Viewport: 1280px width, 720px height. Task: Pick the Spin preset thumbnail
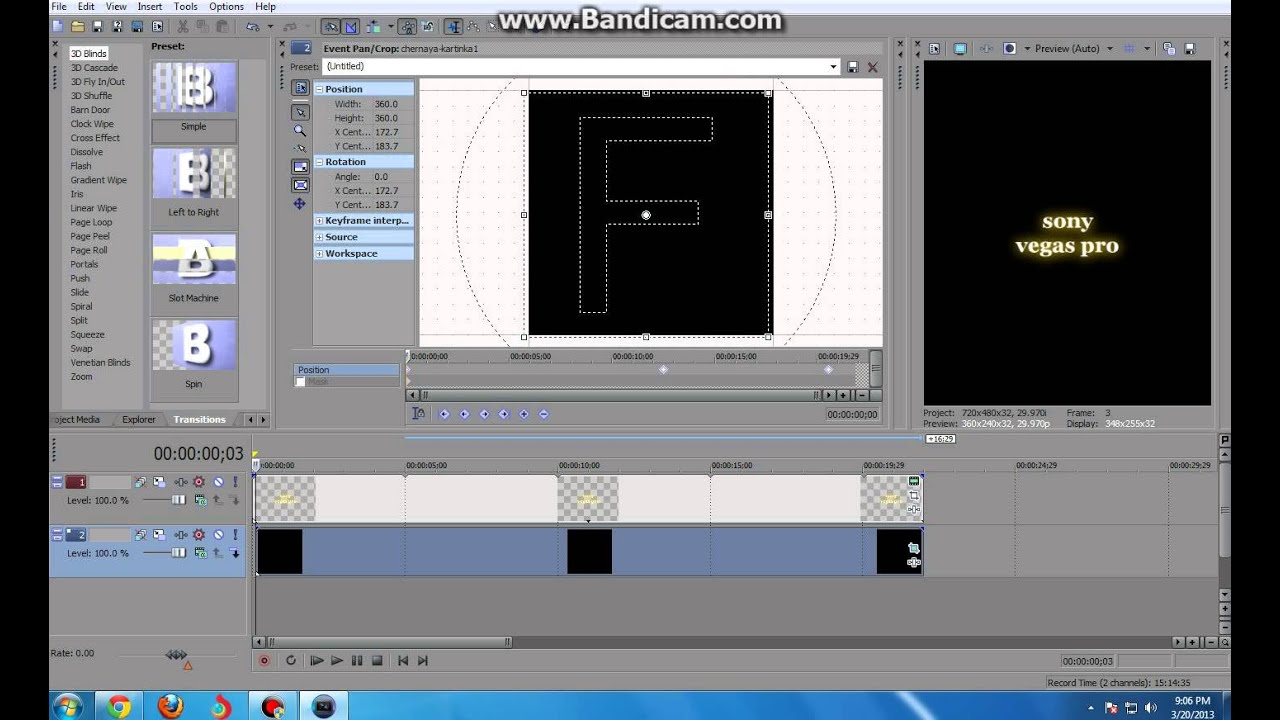[x=194, y=345]
